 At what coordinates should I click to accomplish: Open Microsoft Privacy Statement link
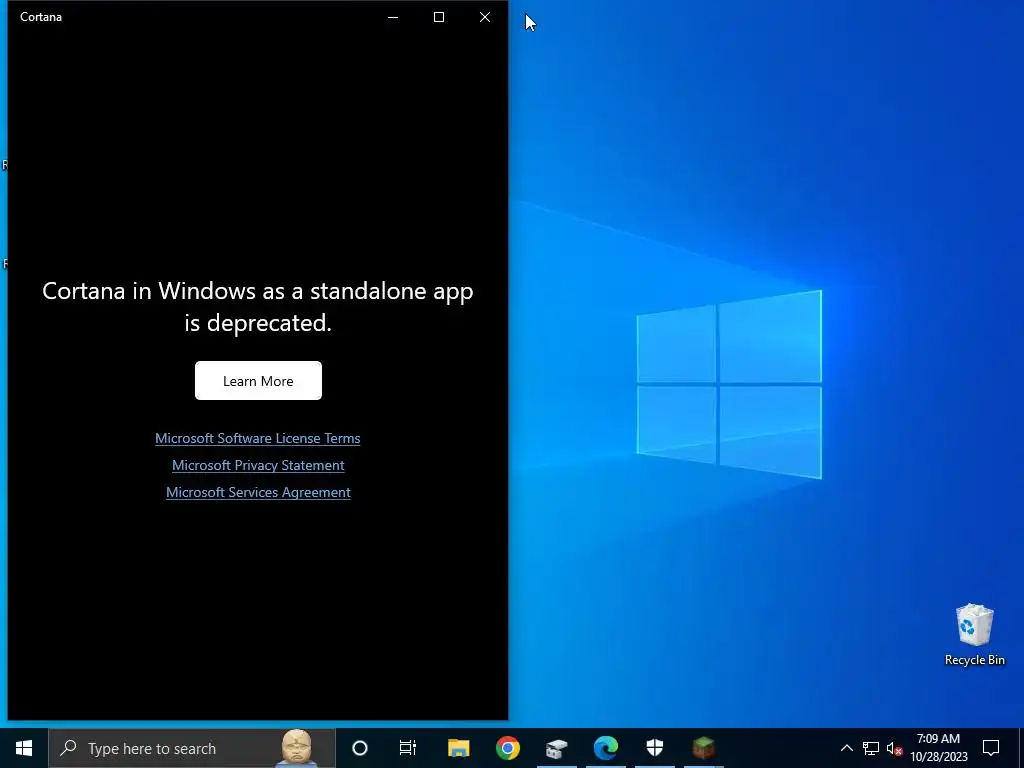point(258,465)
